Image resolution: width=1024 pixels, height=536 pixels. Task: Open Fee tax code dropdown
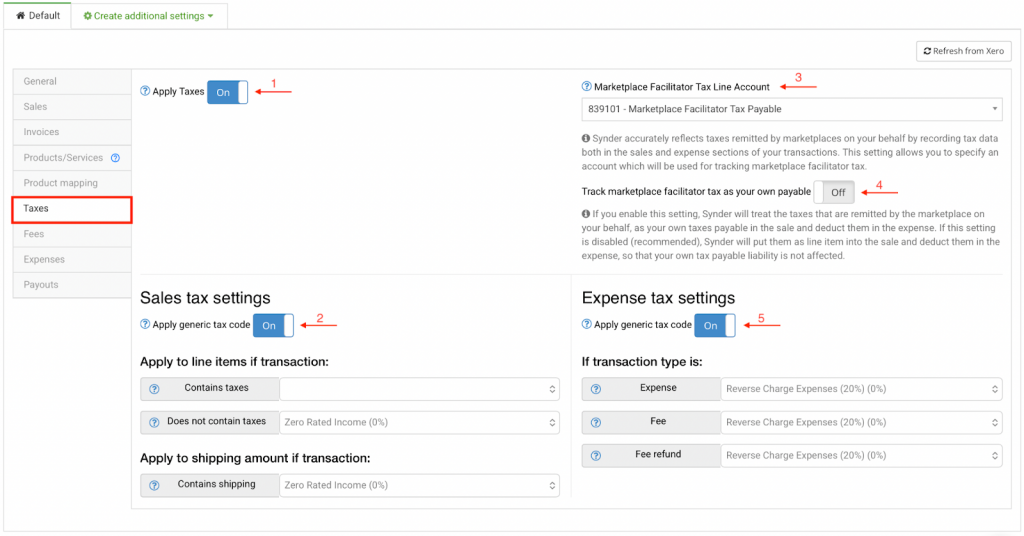point(861,422)
